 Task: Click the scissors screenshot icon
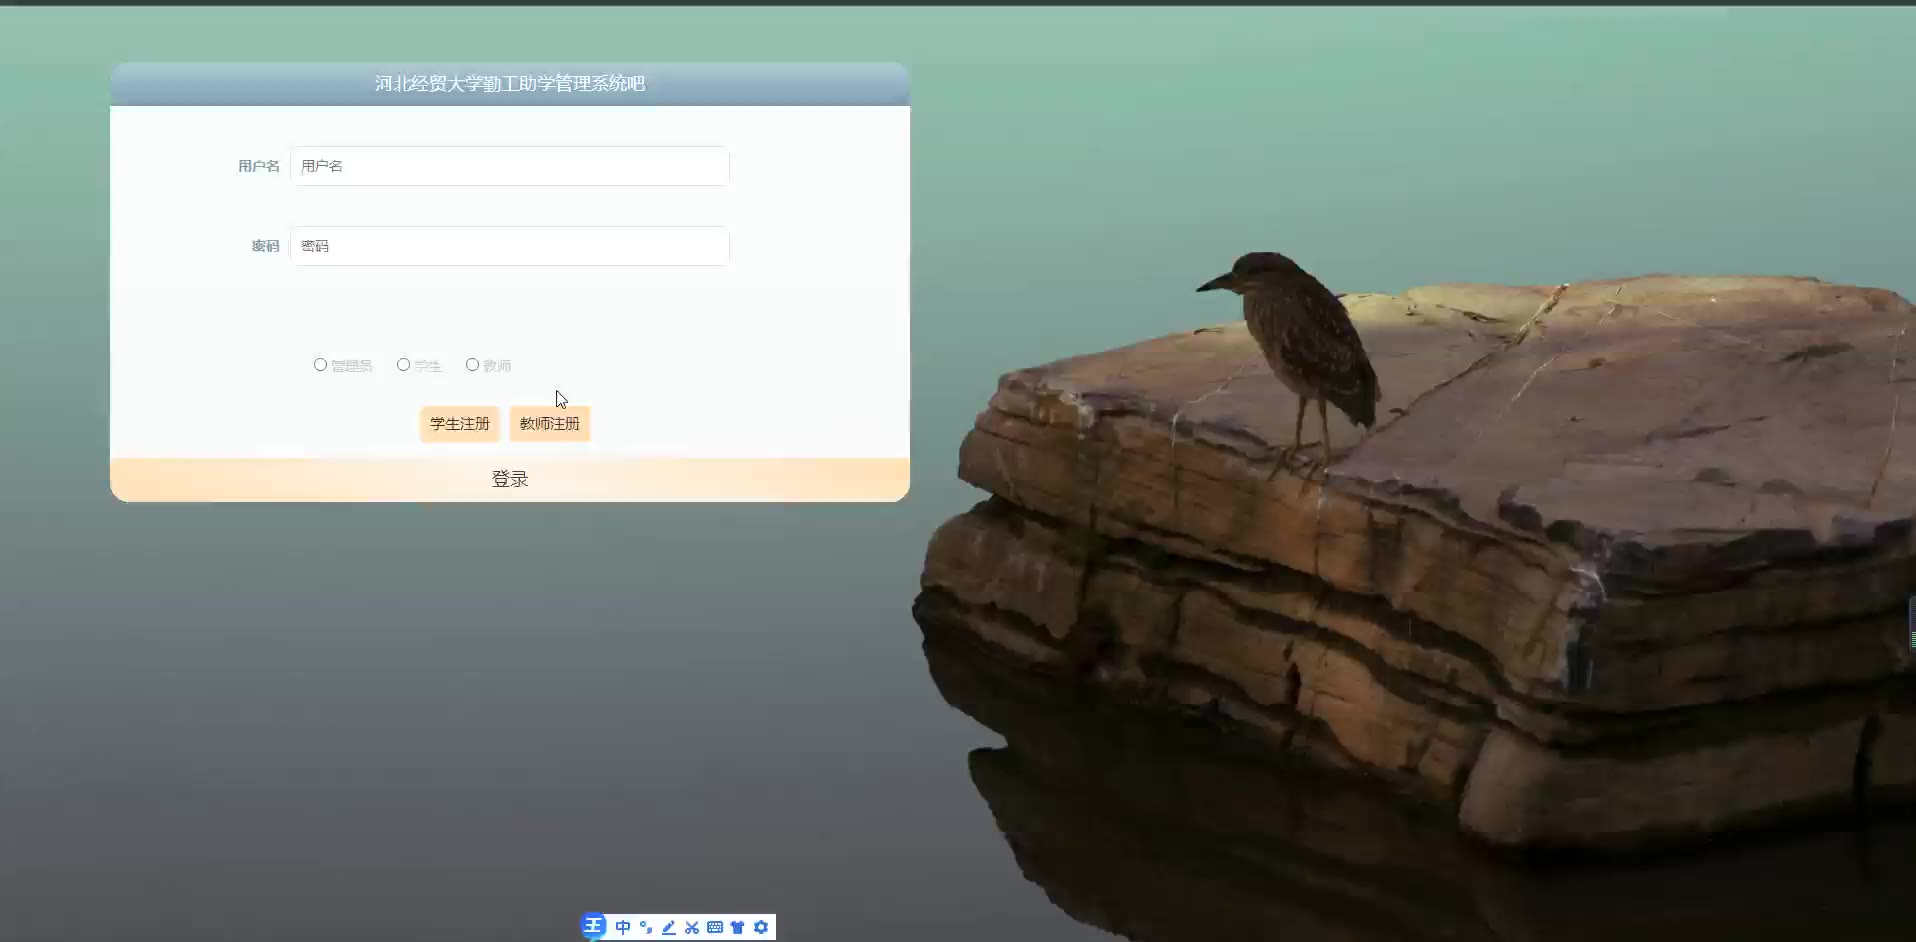coord(692,927)
